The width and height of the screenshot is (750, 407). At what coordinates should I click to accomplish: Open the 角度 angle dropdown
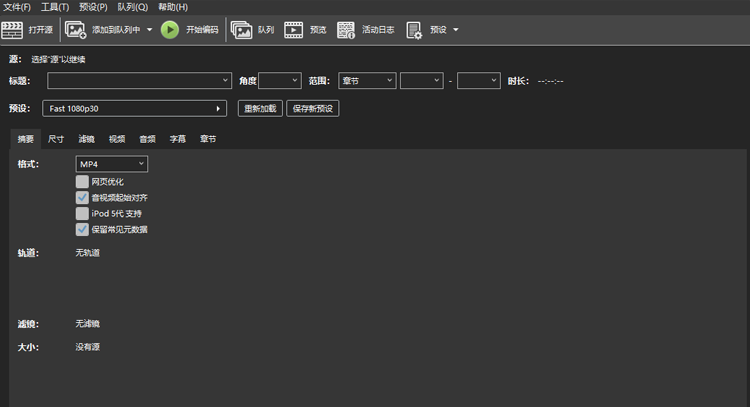279,81
